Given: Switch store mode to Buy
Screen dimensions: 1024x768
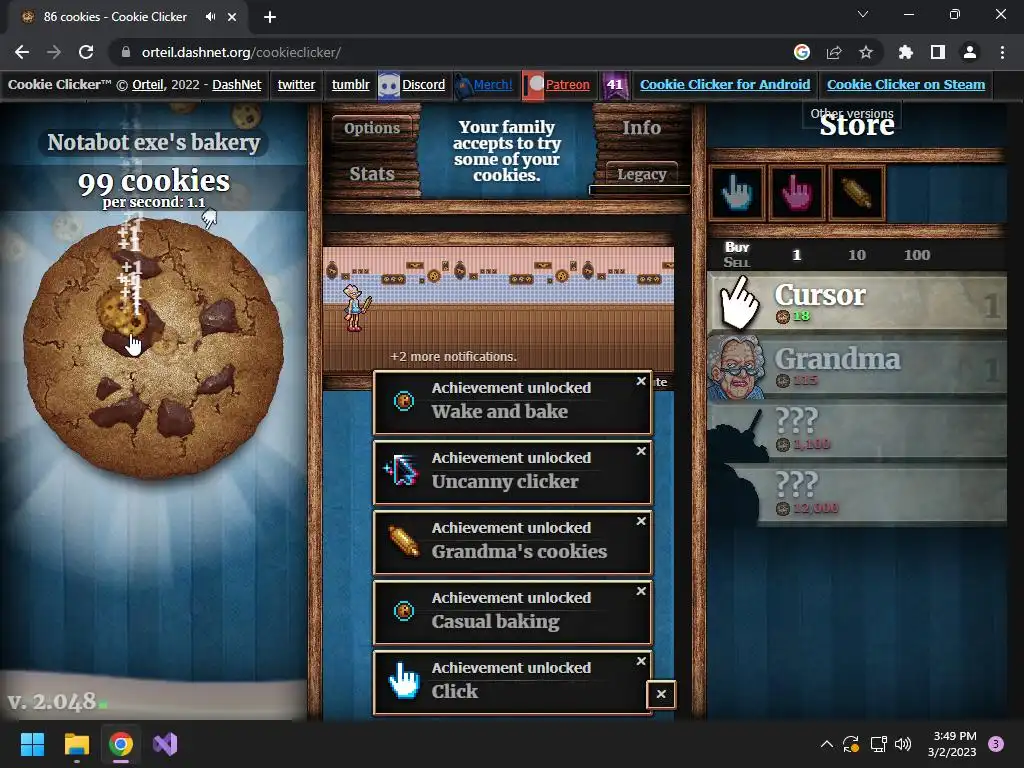Looking at the screenshot, I should tap(737, 247).
